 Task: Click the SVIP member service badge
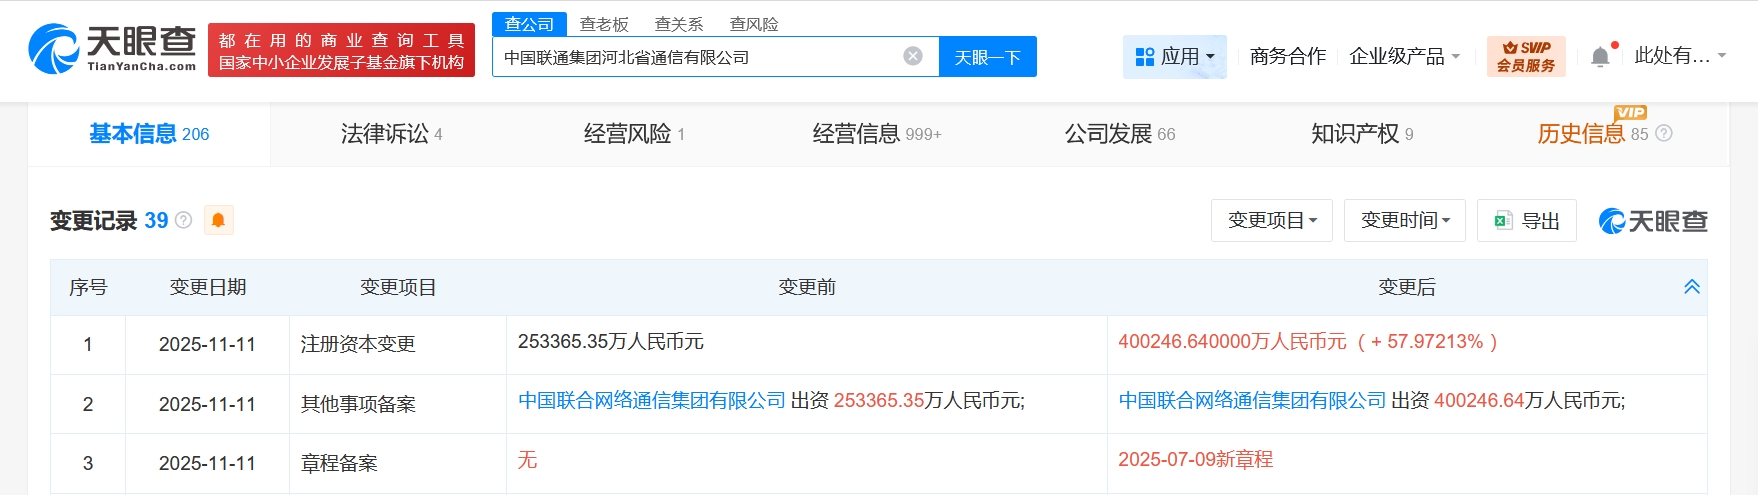(x=1525, y=56)
